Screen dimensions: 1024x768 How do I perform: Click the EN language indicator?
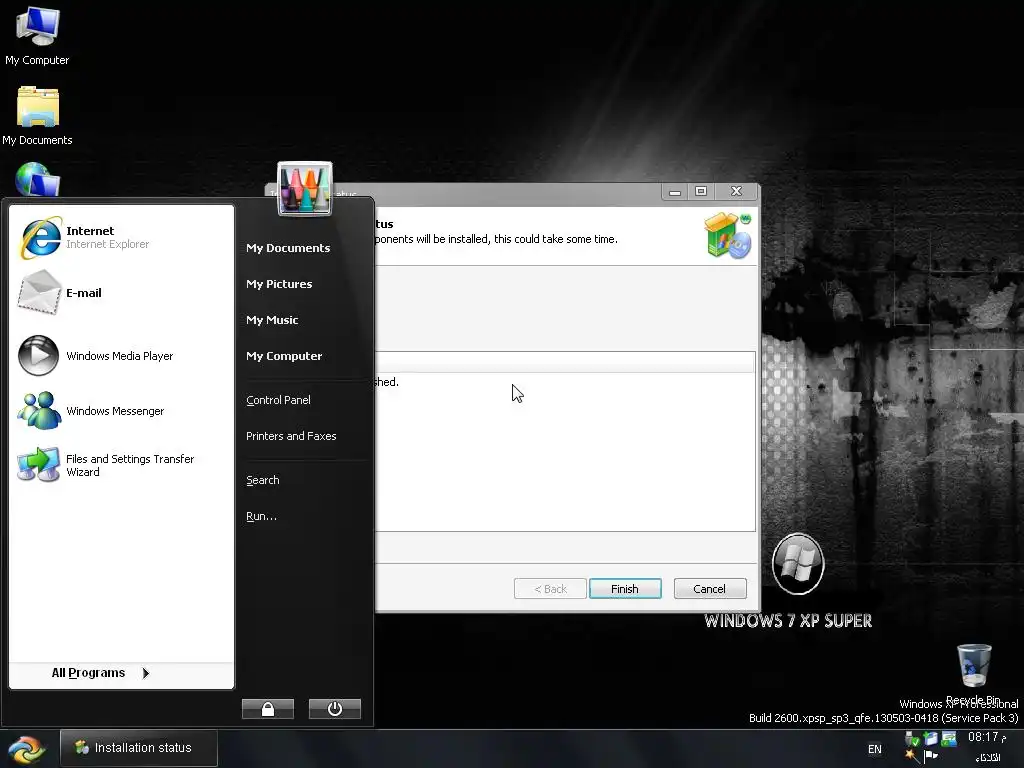(875, 749)
